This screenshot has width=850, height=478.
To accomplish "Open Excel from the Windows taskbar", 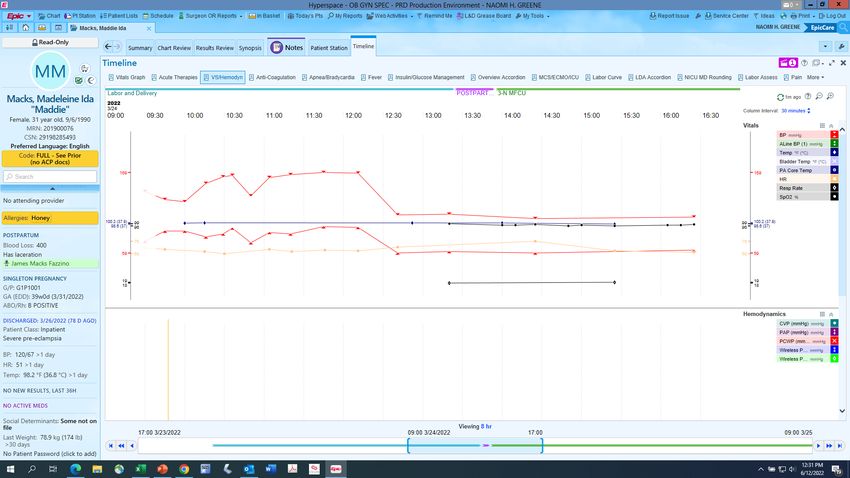I will (140, 469).
